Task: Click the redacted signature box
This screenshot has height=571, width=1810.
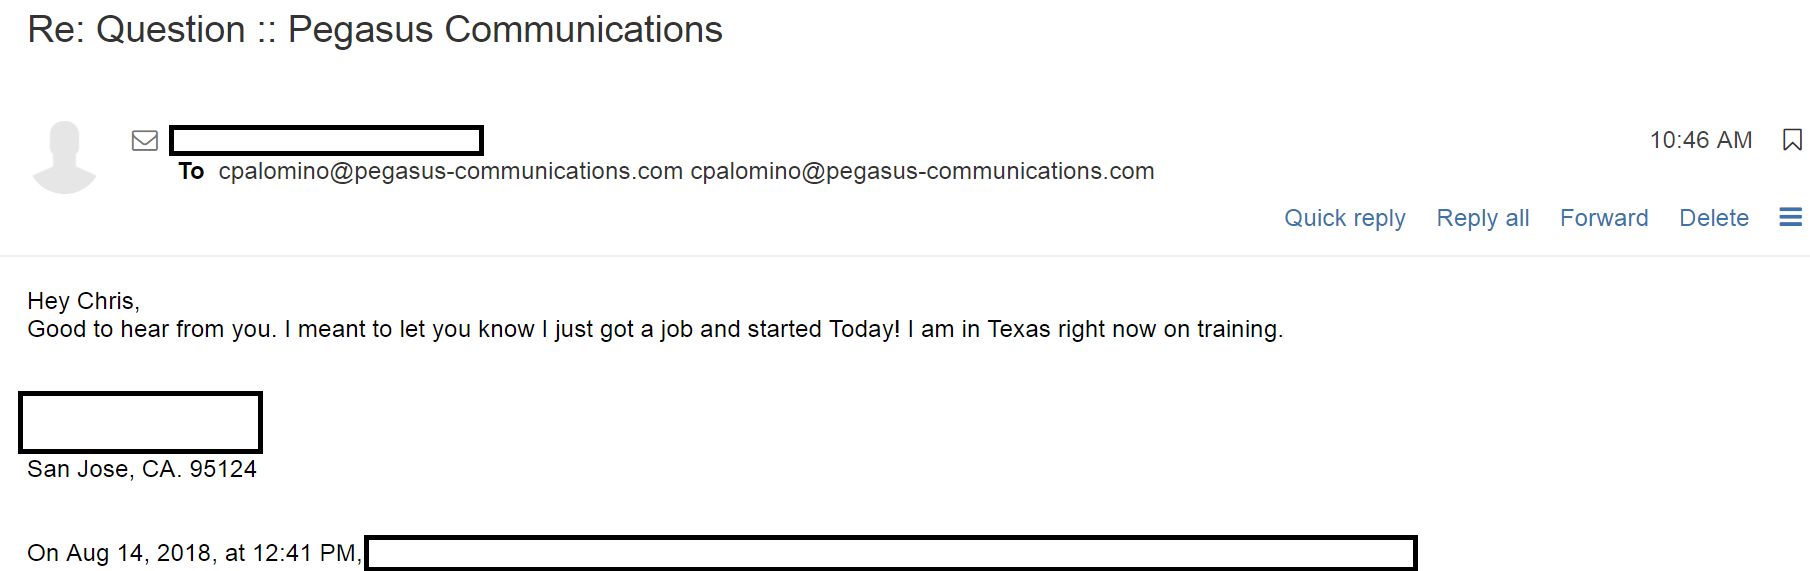Action: click(x=140, y=422)
